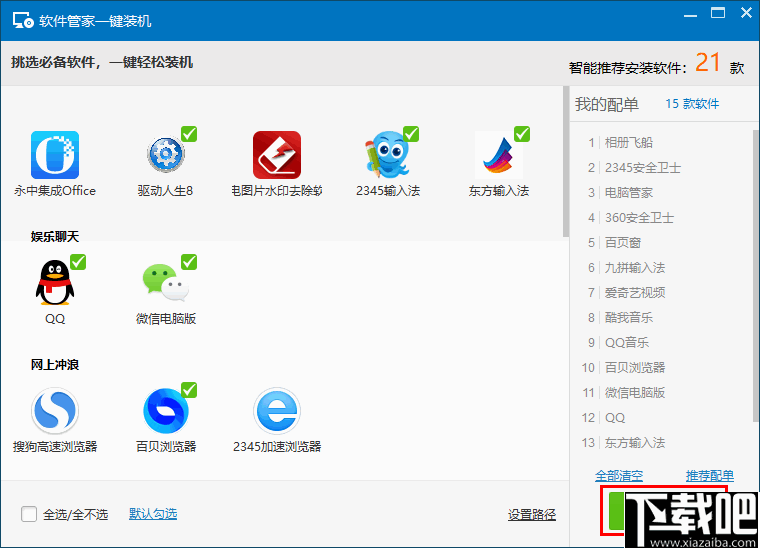This screenshot has height=548, width=760.
Task: Select 百页窗 list entry
Action: [623, 243]
